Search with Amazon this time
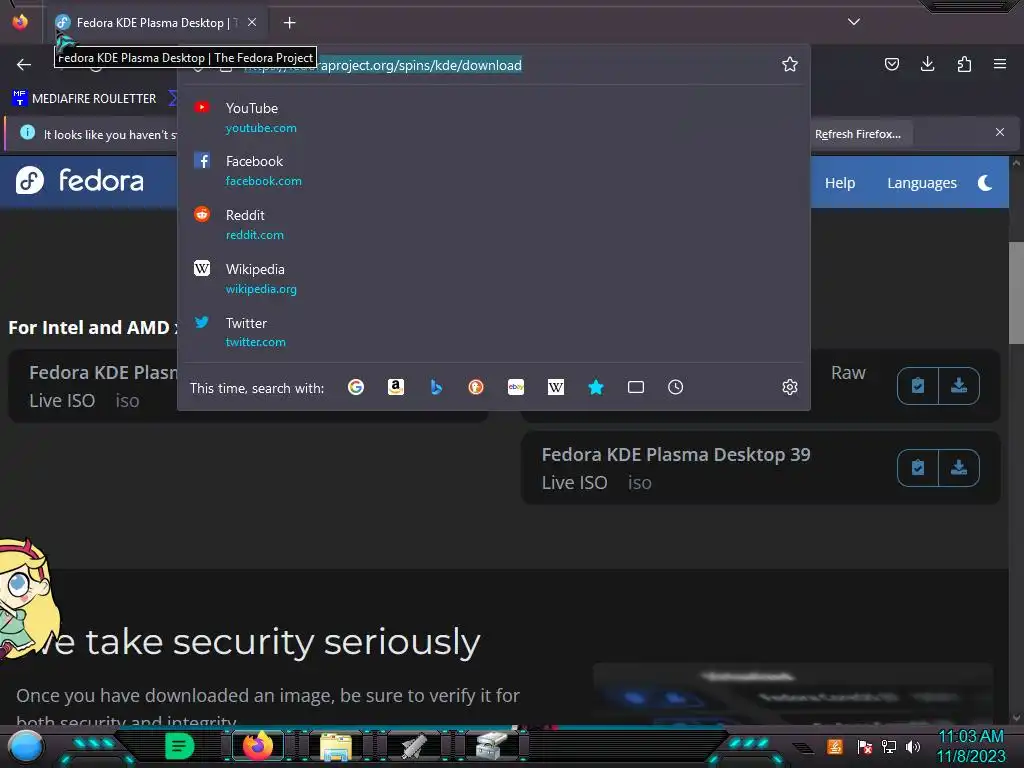Screen dimensions: 1024x768 coord(396,387)
